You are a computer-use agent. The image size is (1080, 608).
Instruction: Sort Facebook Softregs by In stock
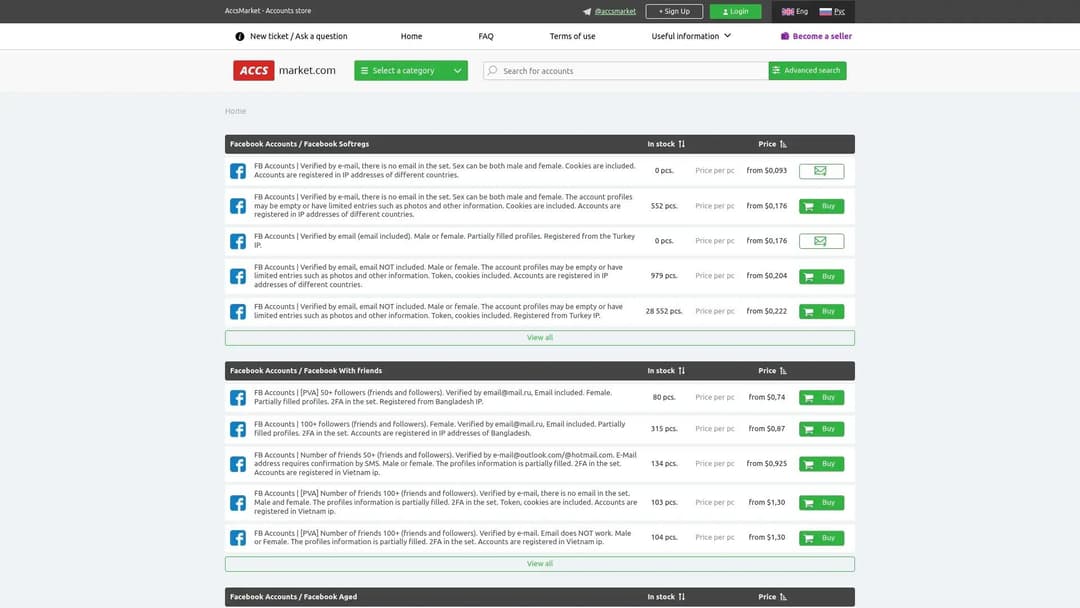(681, 144)
